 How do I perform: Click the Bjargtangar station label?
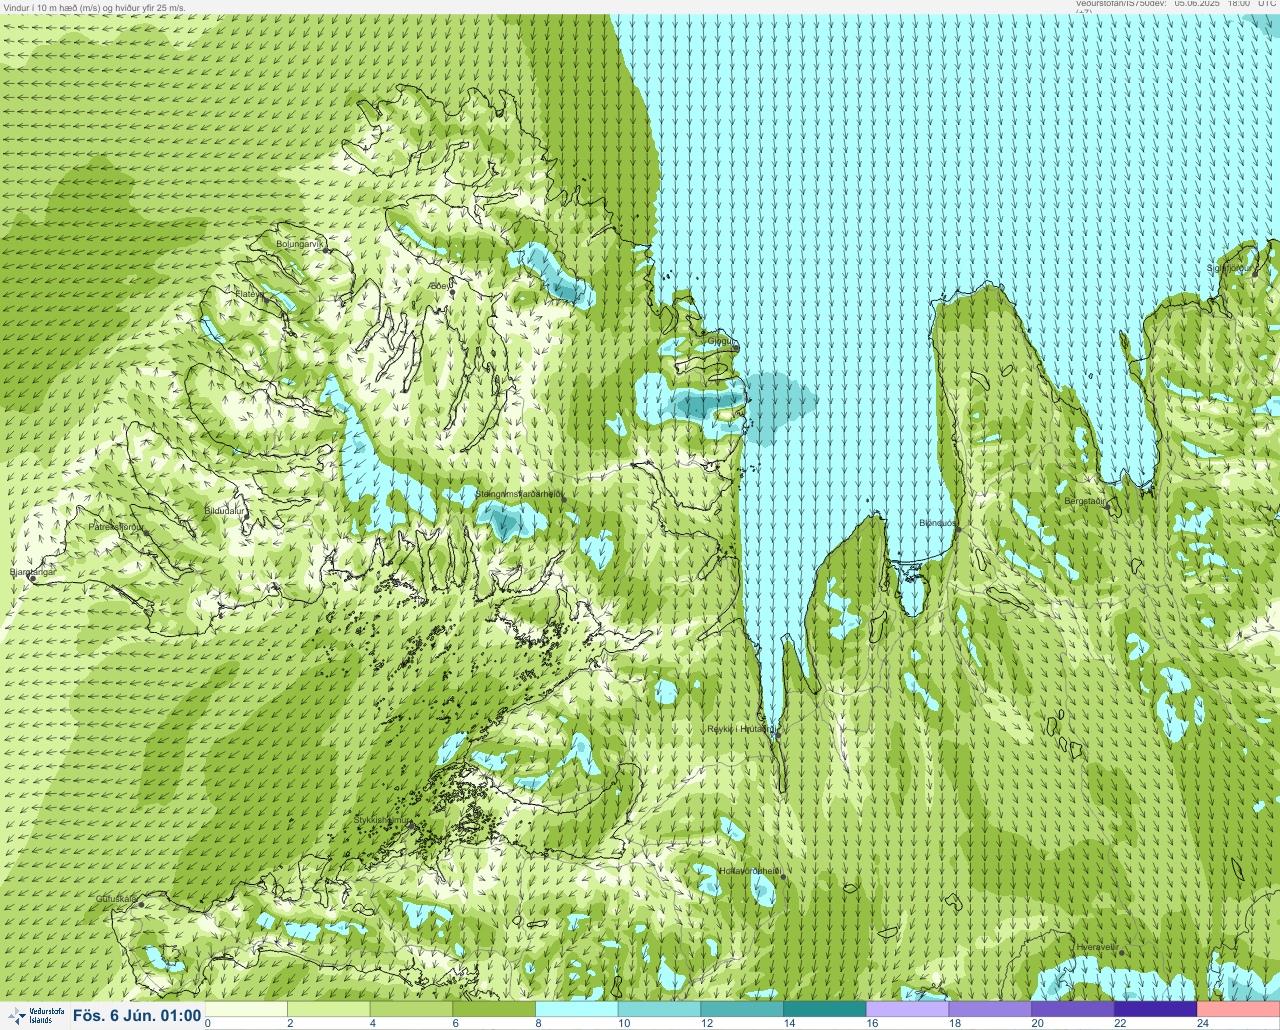tap(32, 572)
